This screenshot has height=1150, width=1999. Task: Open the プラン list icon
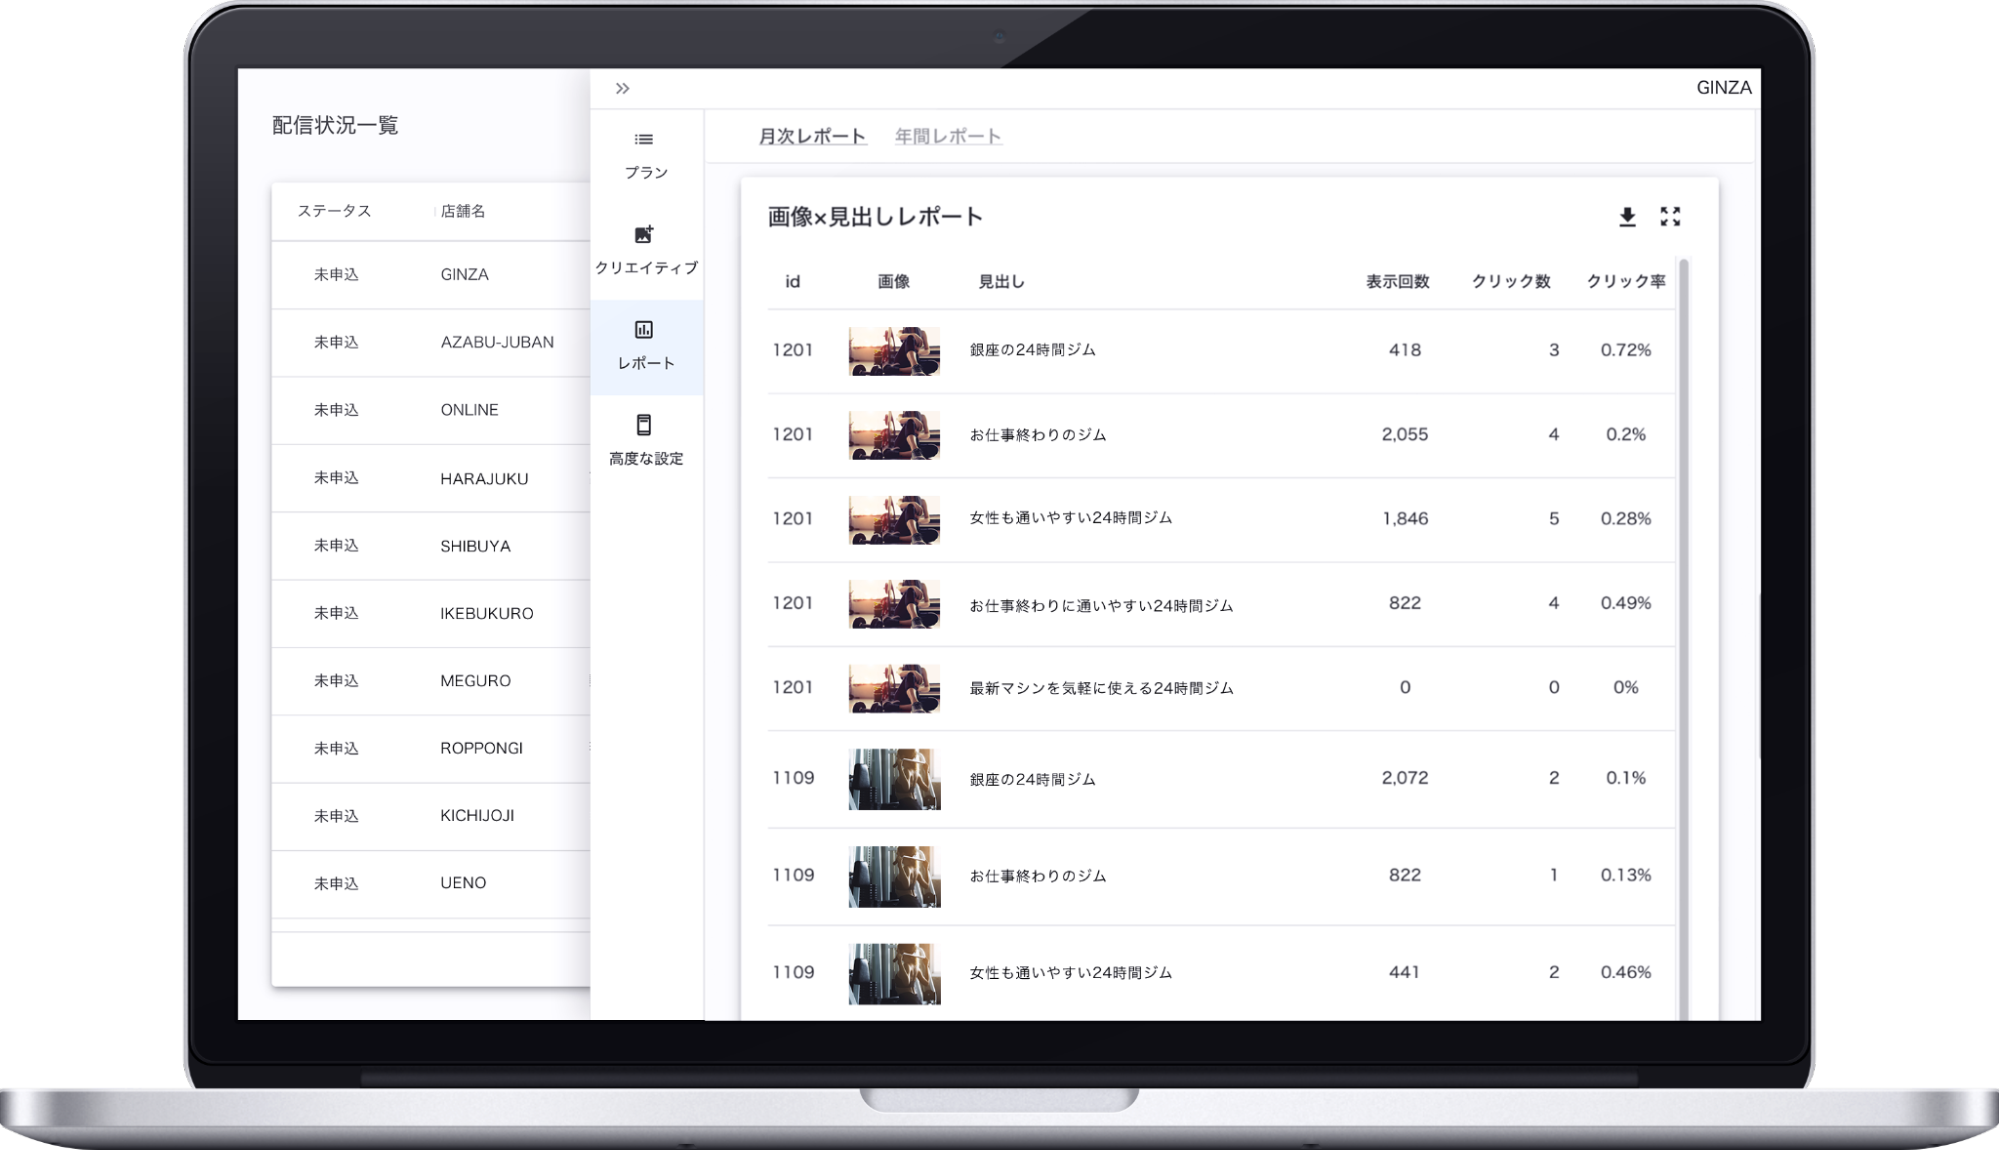tap(644, 140)
